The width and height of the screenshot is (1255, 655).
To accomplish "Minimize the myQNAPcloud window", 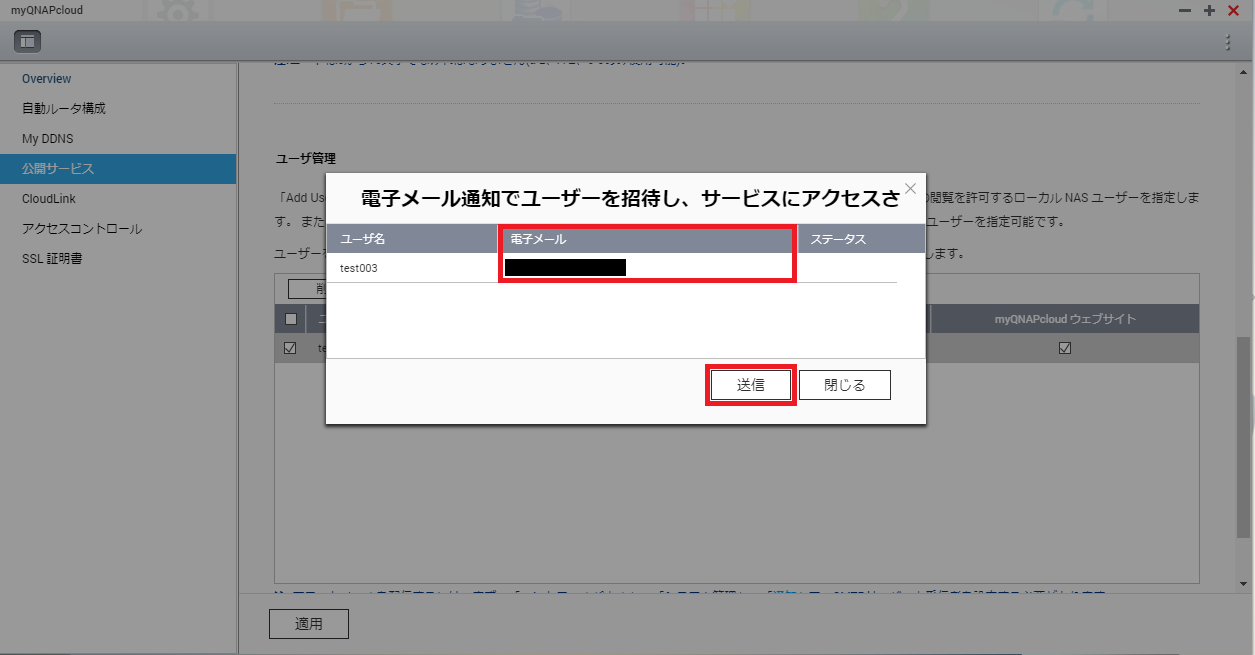I will (1185, 10).
